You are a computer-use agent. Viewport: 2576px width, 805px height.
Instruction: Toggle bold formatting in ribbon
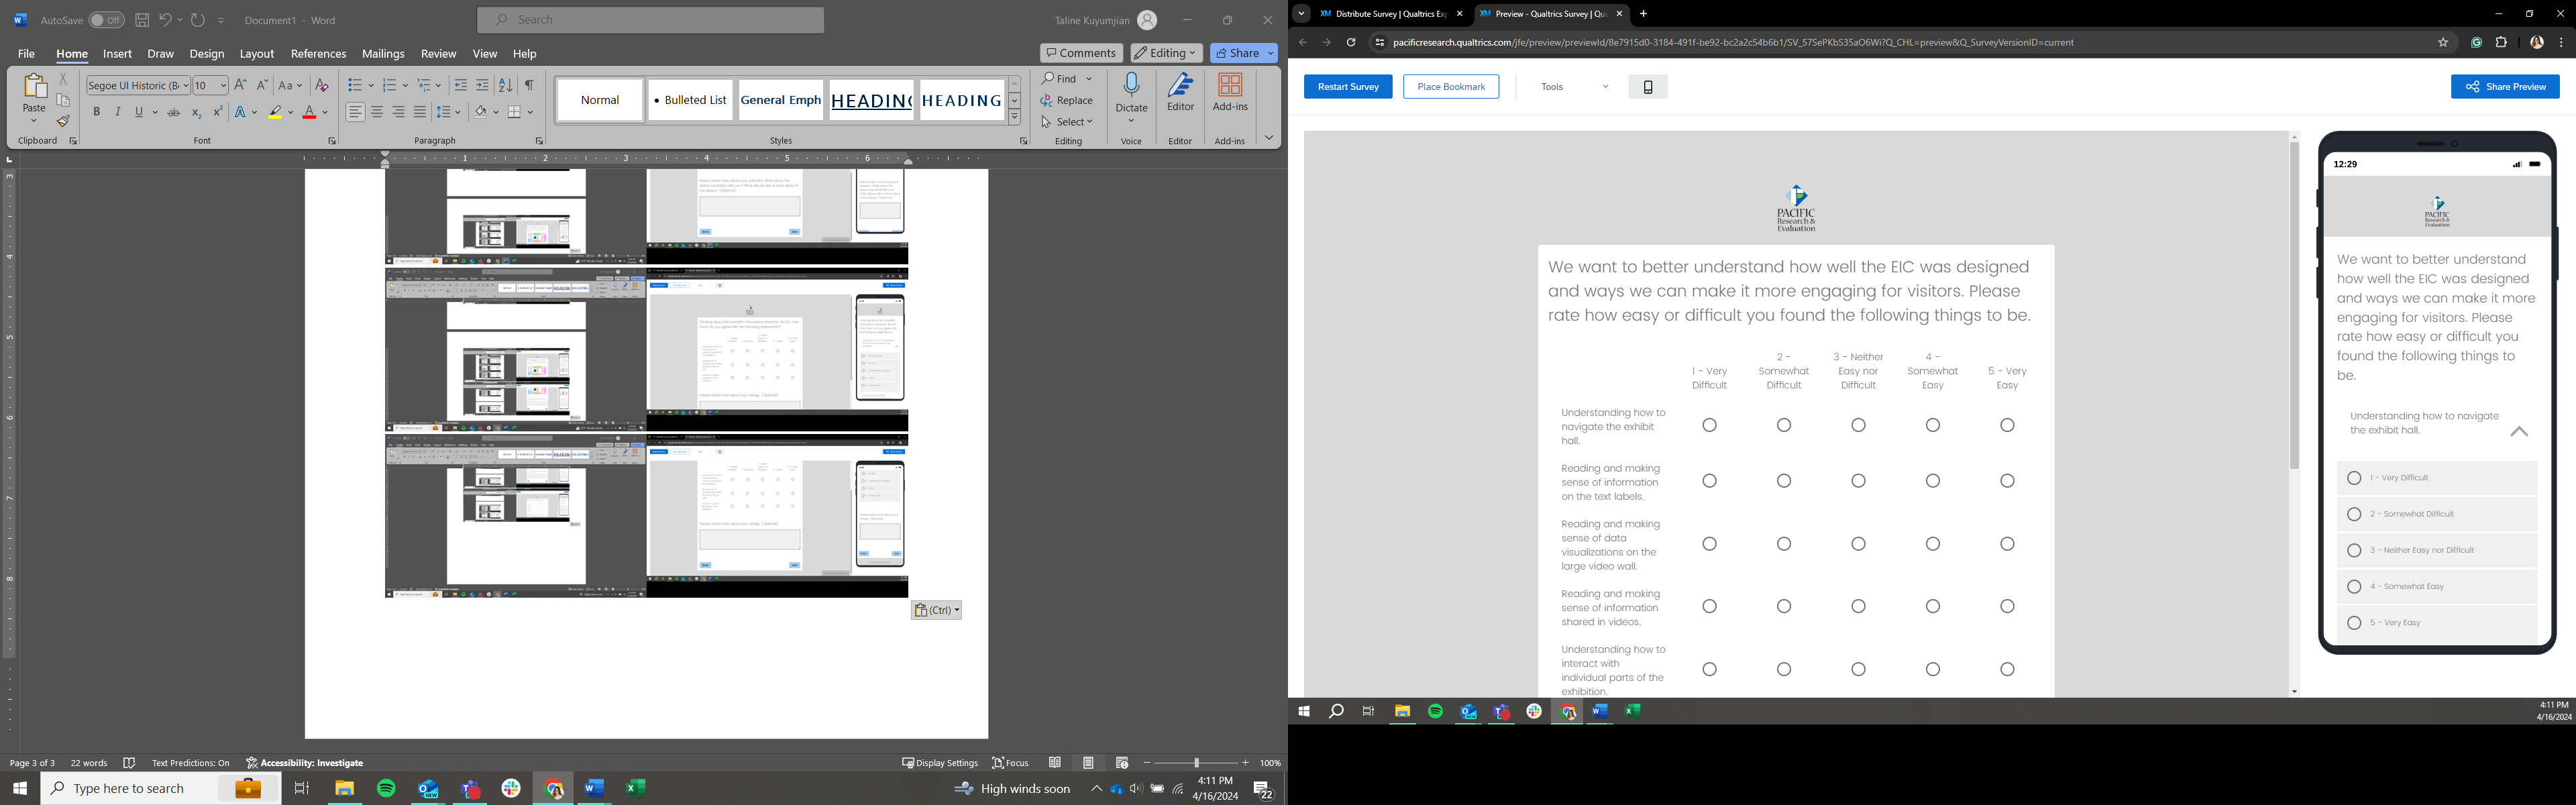coord(97,112)
